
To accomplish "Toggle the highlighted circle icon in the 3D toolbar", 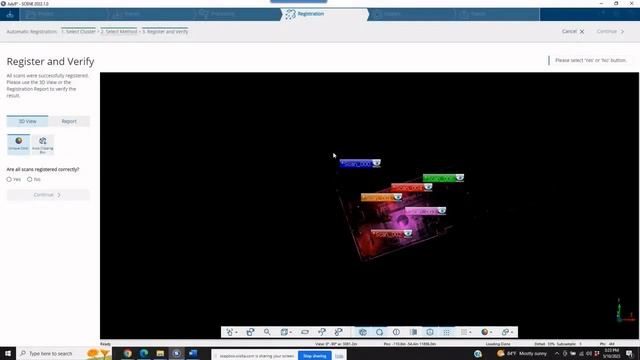I will [379, 332].
